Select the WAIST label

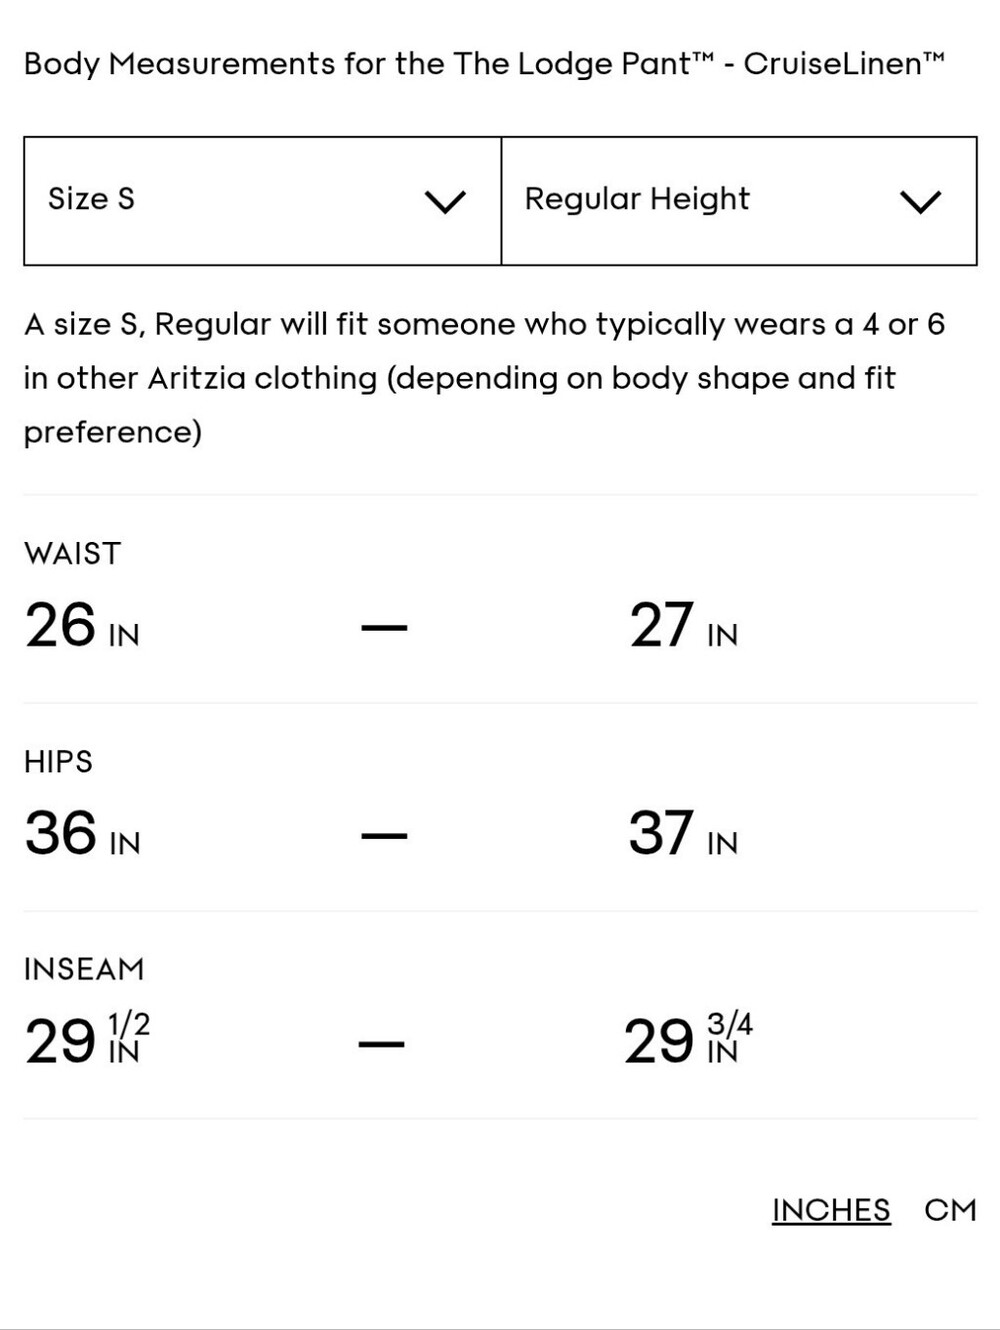tap(72, 553)
